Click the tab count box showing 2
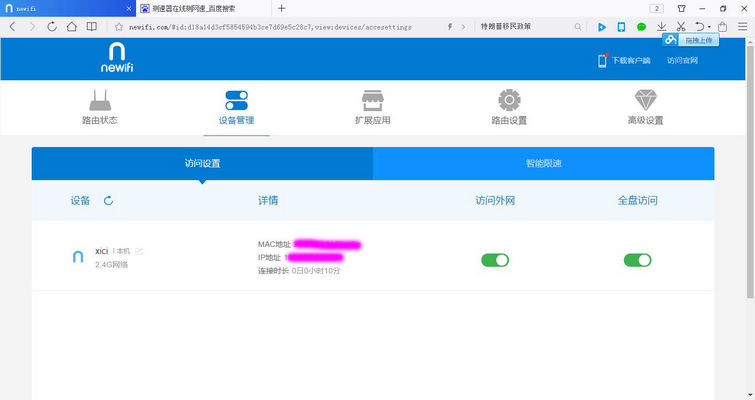 pyautogui.click(x=656, y=8)
